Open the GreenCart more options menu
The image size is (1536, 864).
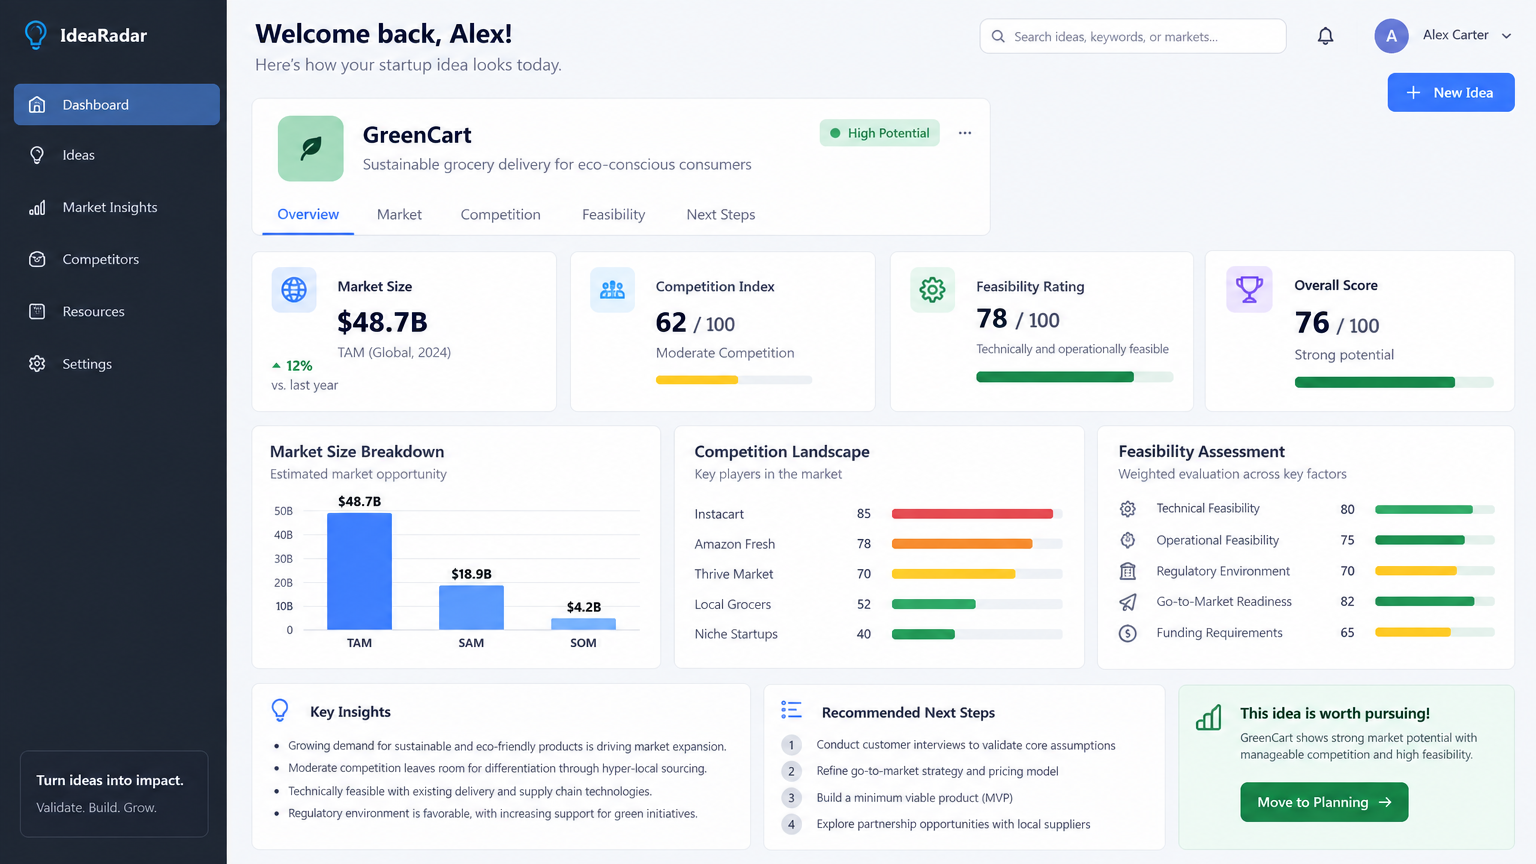(965, 133)
